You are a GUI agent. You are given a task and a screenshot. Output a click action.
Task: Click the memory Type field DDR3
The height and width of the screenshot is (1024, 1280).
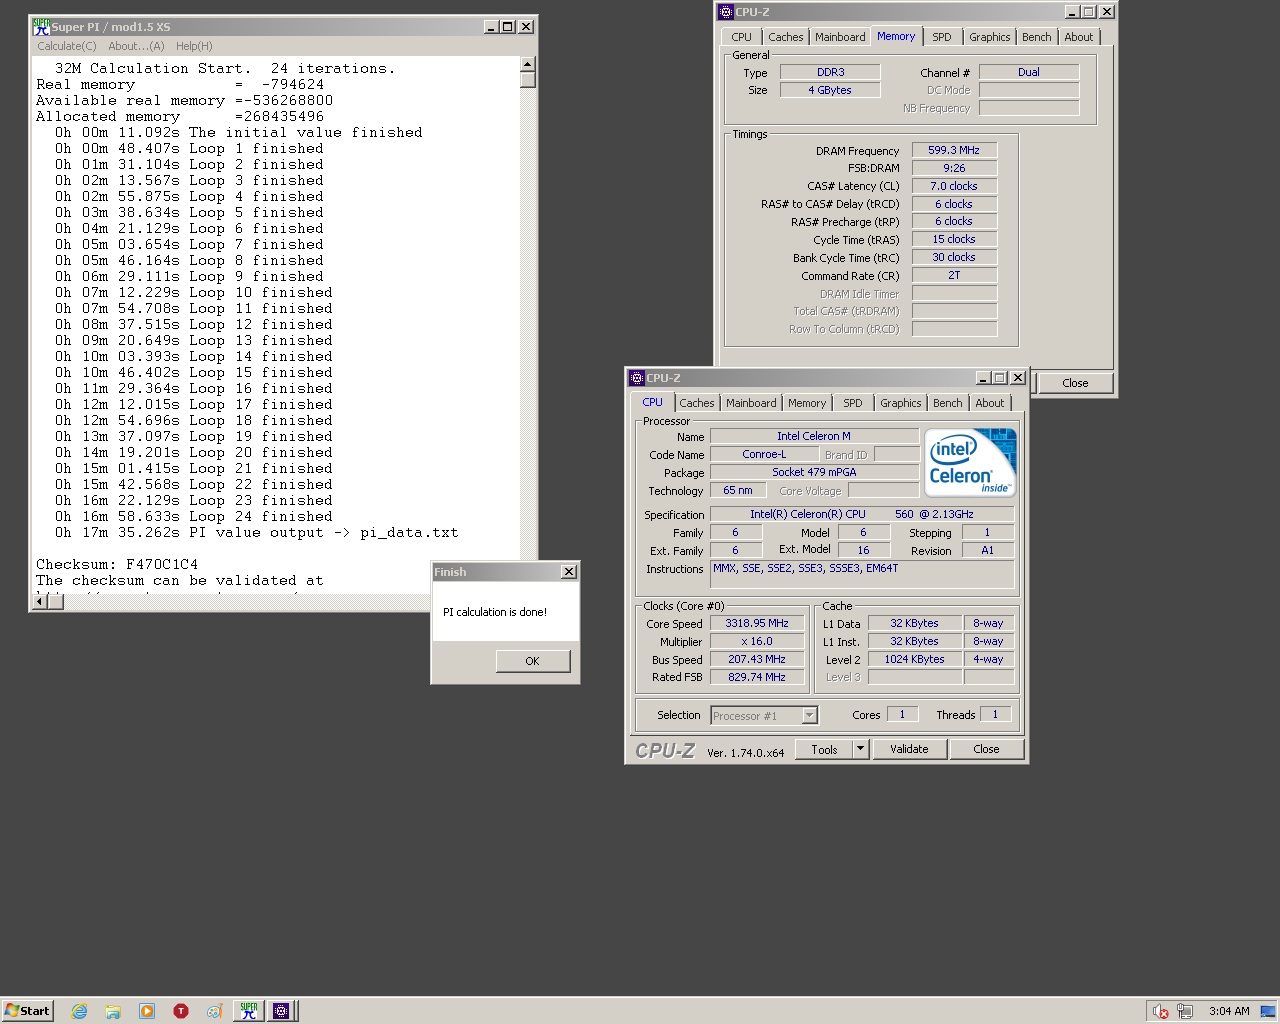tap(830, 72)
